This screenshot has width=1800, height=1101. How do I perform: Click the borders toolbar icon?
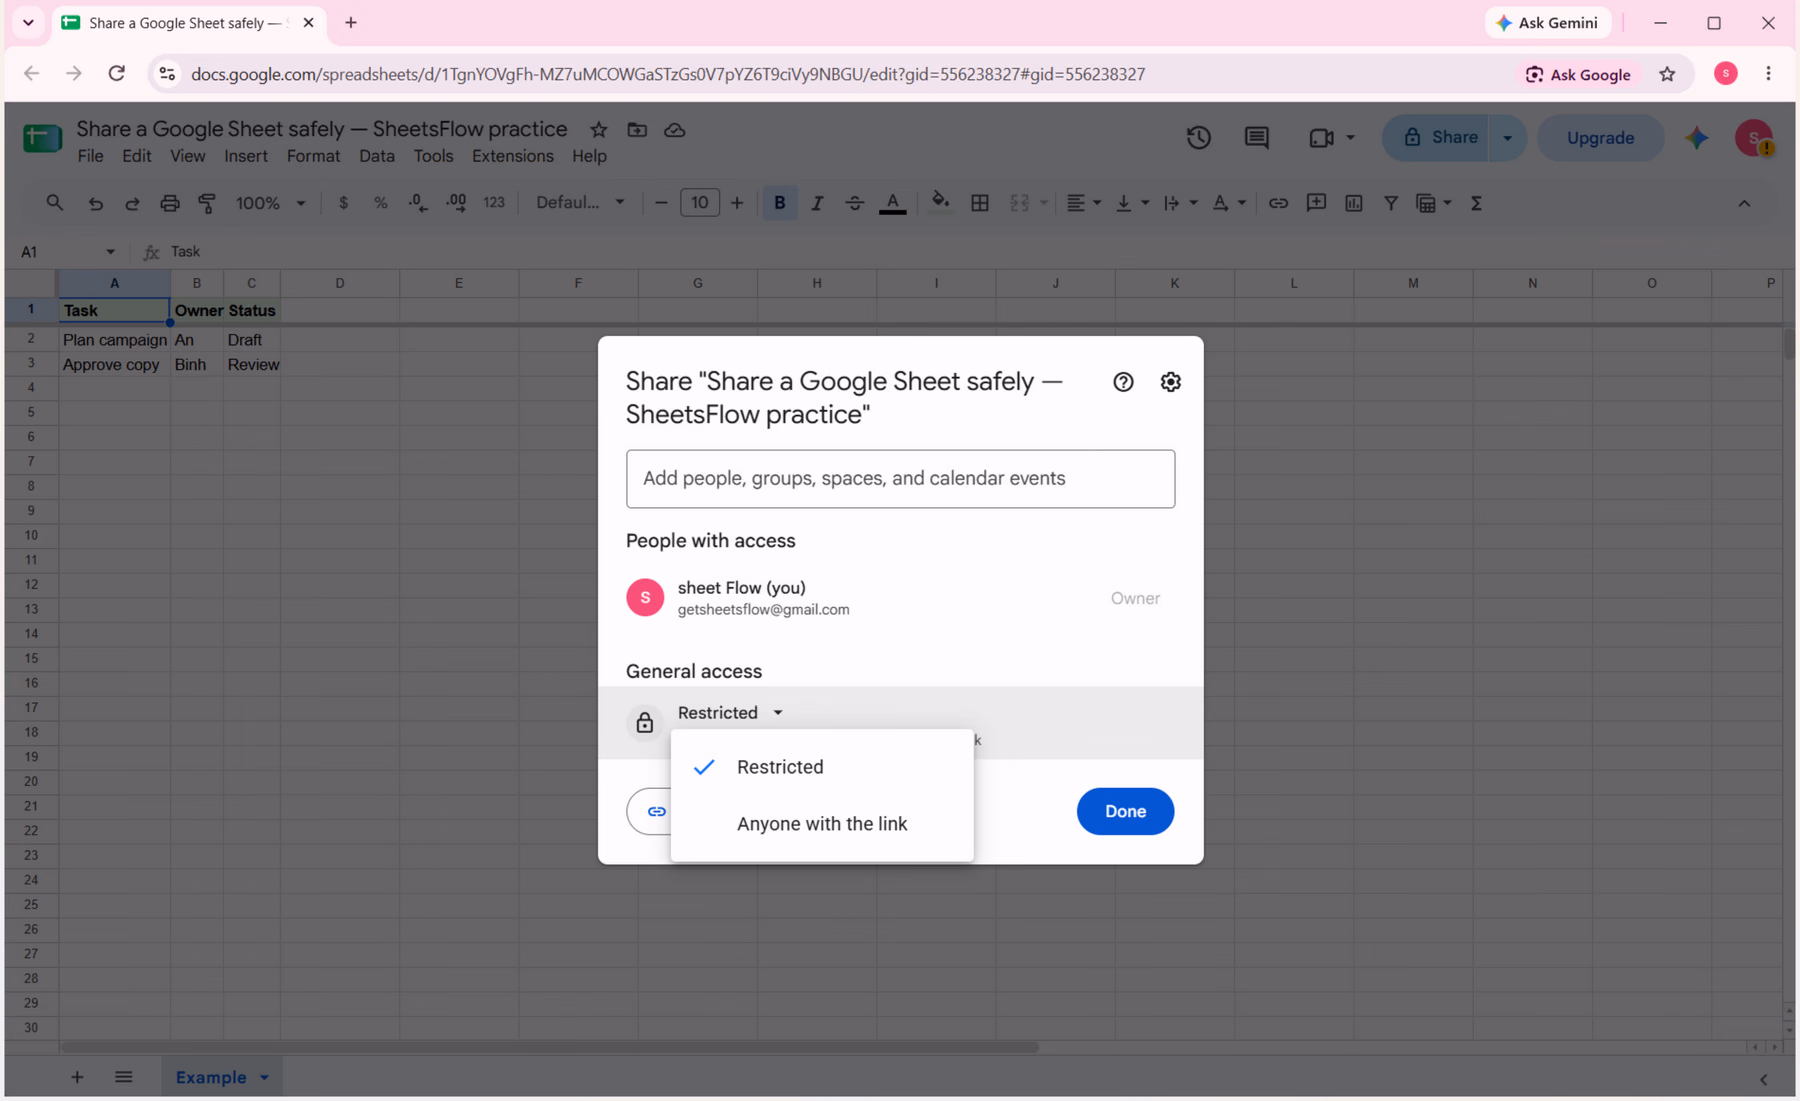(980, 203)
